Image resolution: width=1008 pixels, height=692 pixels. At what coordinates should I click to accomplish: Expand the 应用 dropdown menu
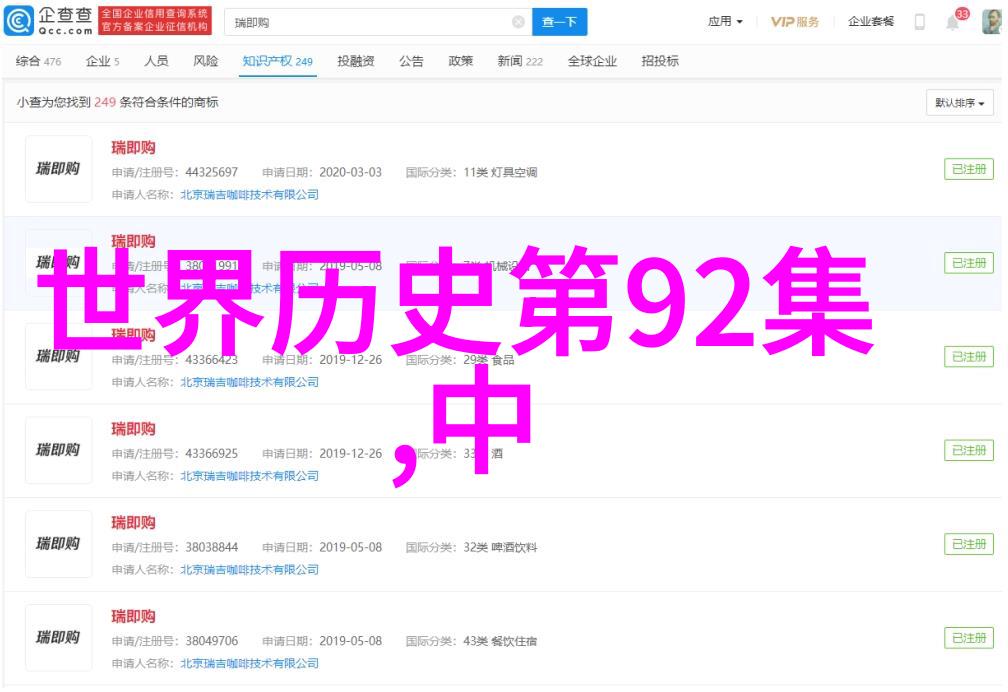(x=725, y=22)
